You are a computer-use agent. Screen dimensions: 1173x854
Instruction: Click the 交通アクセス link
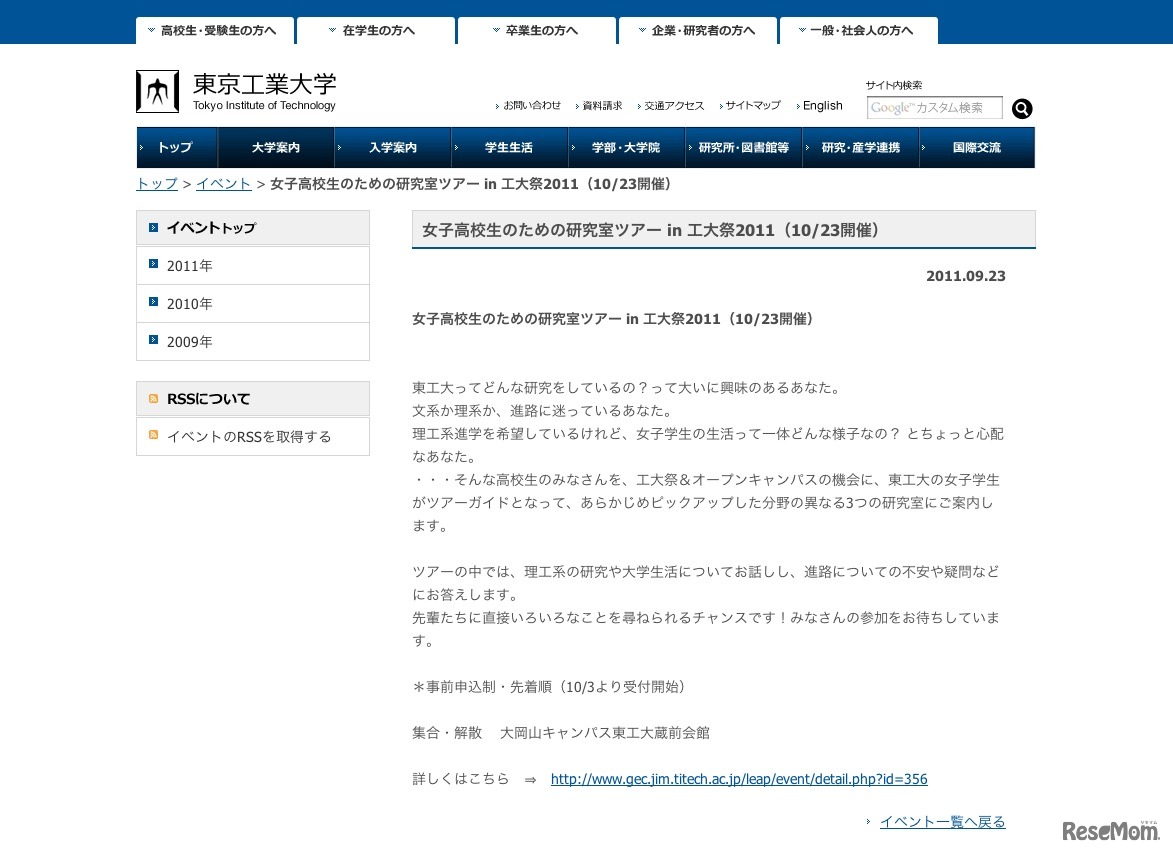[674, 105]
